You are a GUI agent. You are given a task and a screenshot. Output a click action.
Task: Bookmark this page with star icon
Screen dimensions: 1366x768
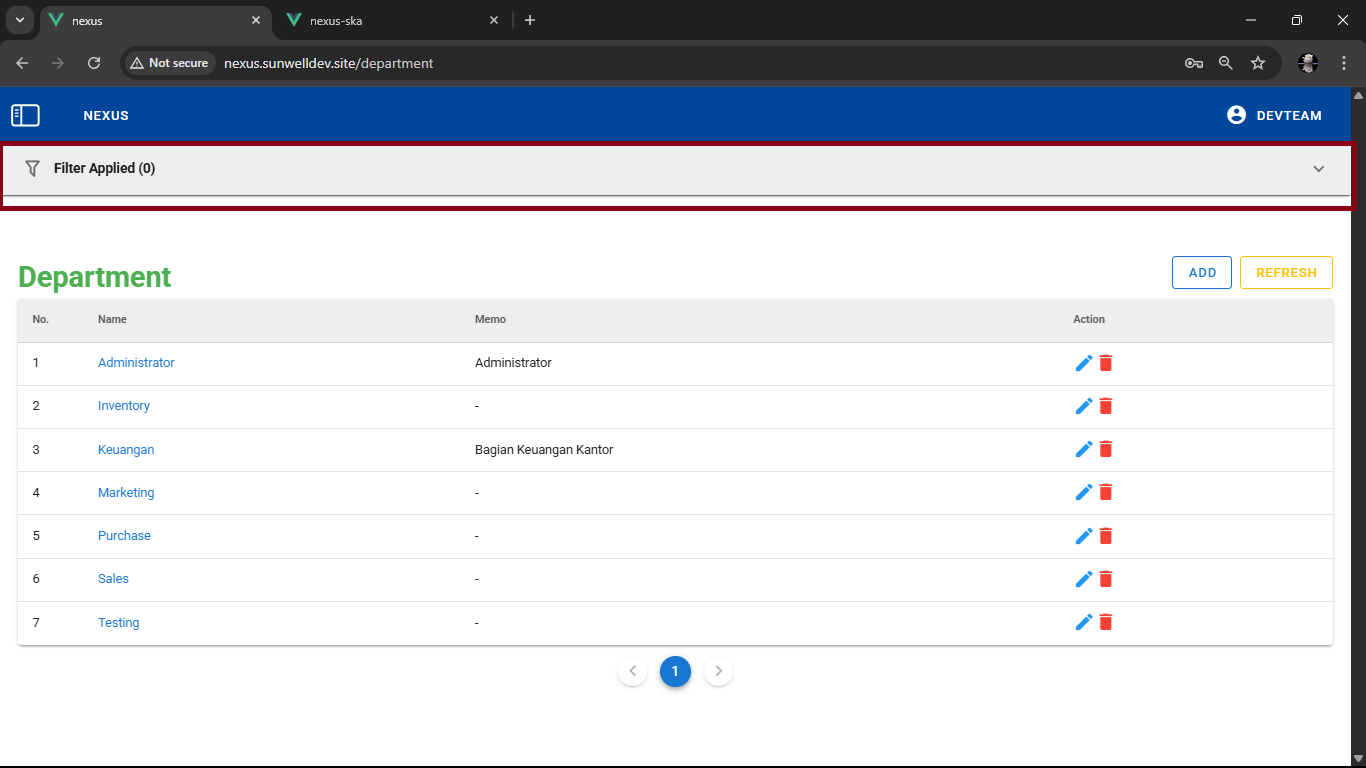coord(1258,63)
